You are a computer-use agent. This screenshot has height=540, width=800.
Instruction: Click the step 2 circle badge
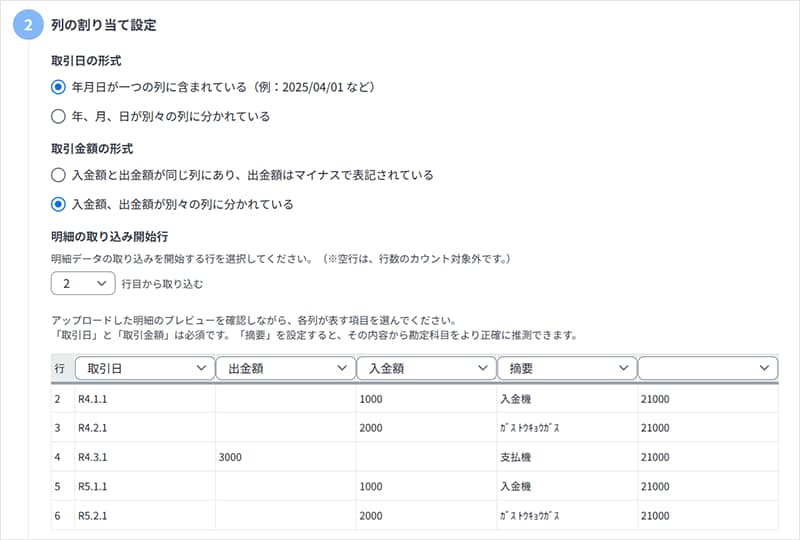point(29,25)
